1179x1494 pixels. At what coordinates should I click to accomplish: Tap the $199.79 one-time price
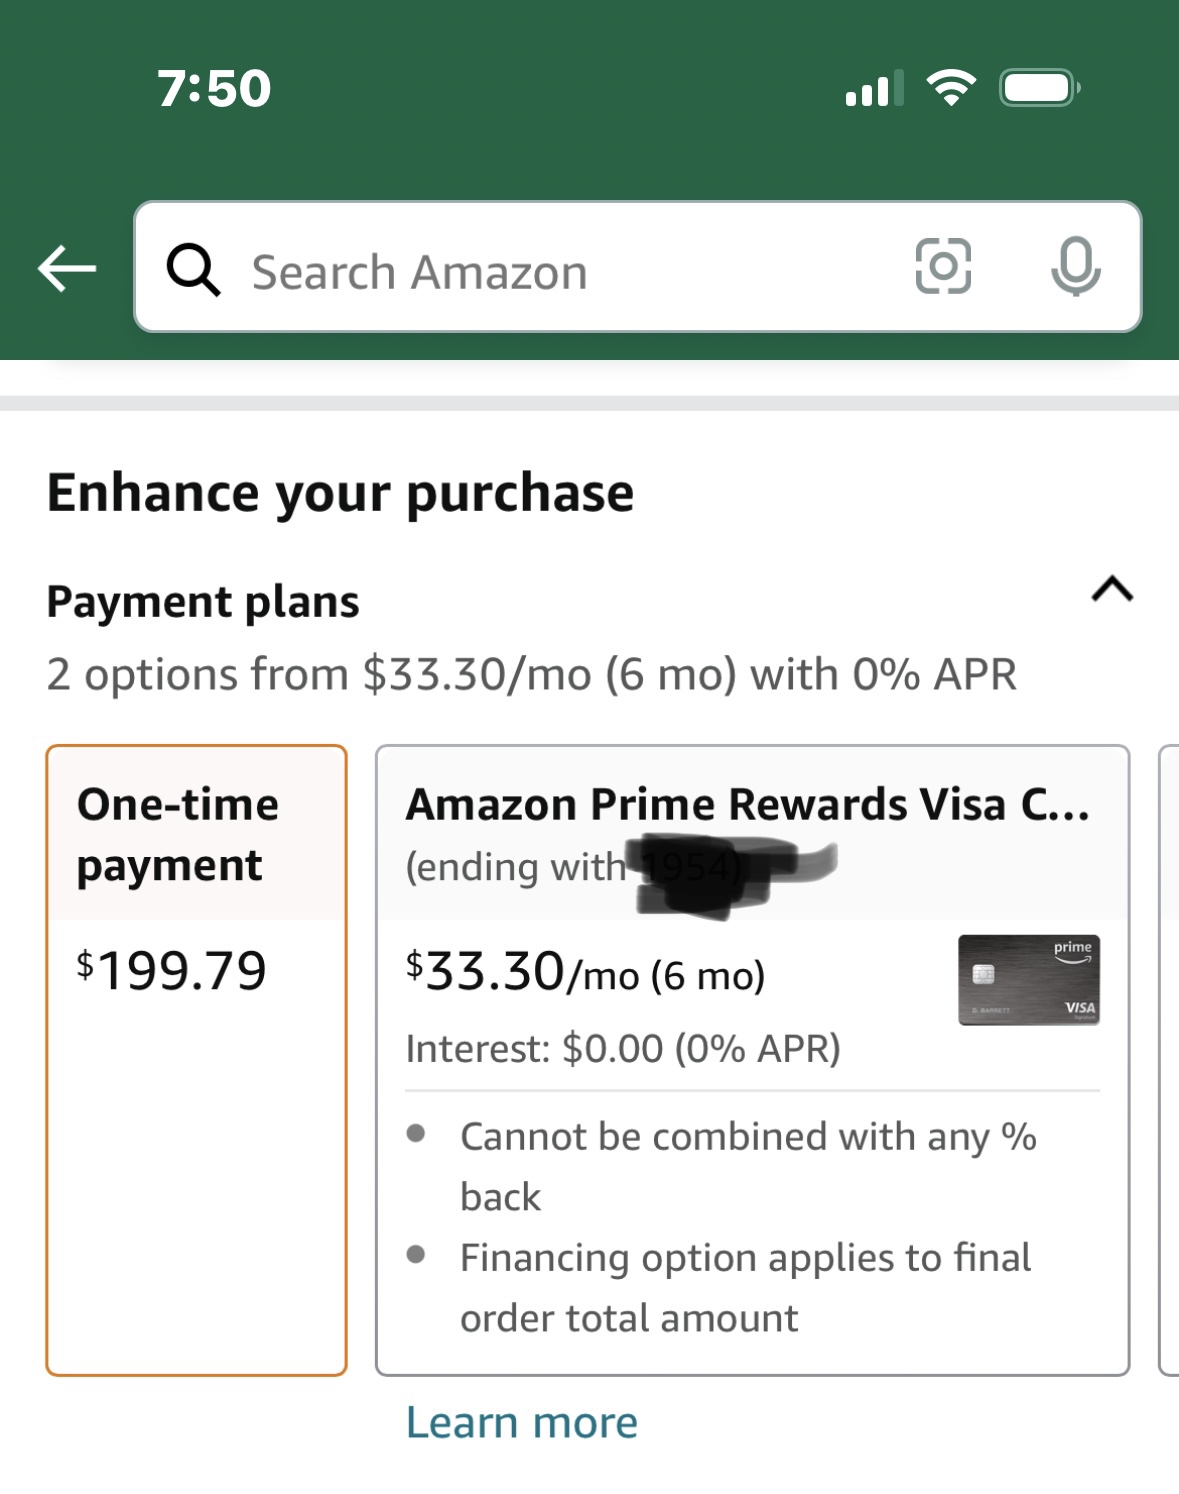(172, 971)
